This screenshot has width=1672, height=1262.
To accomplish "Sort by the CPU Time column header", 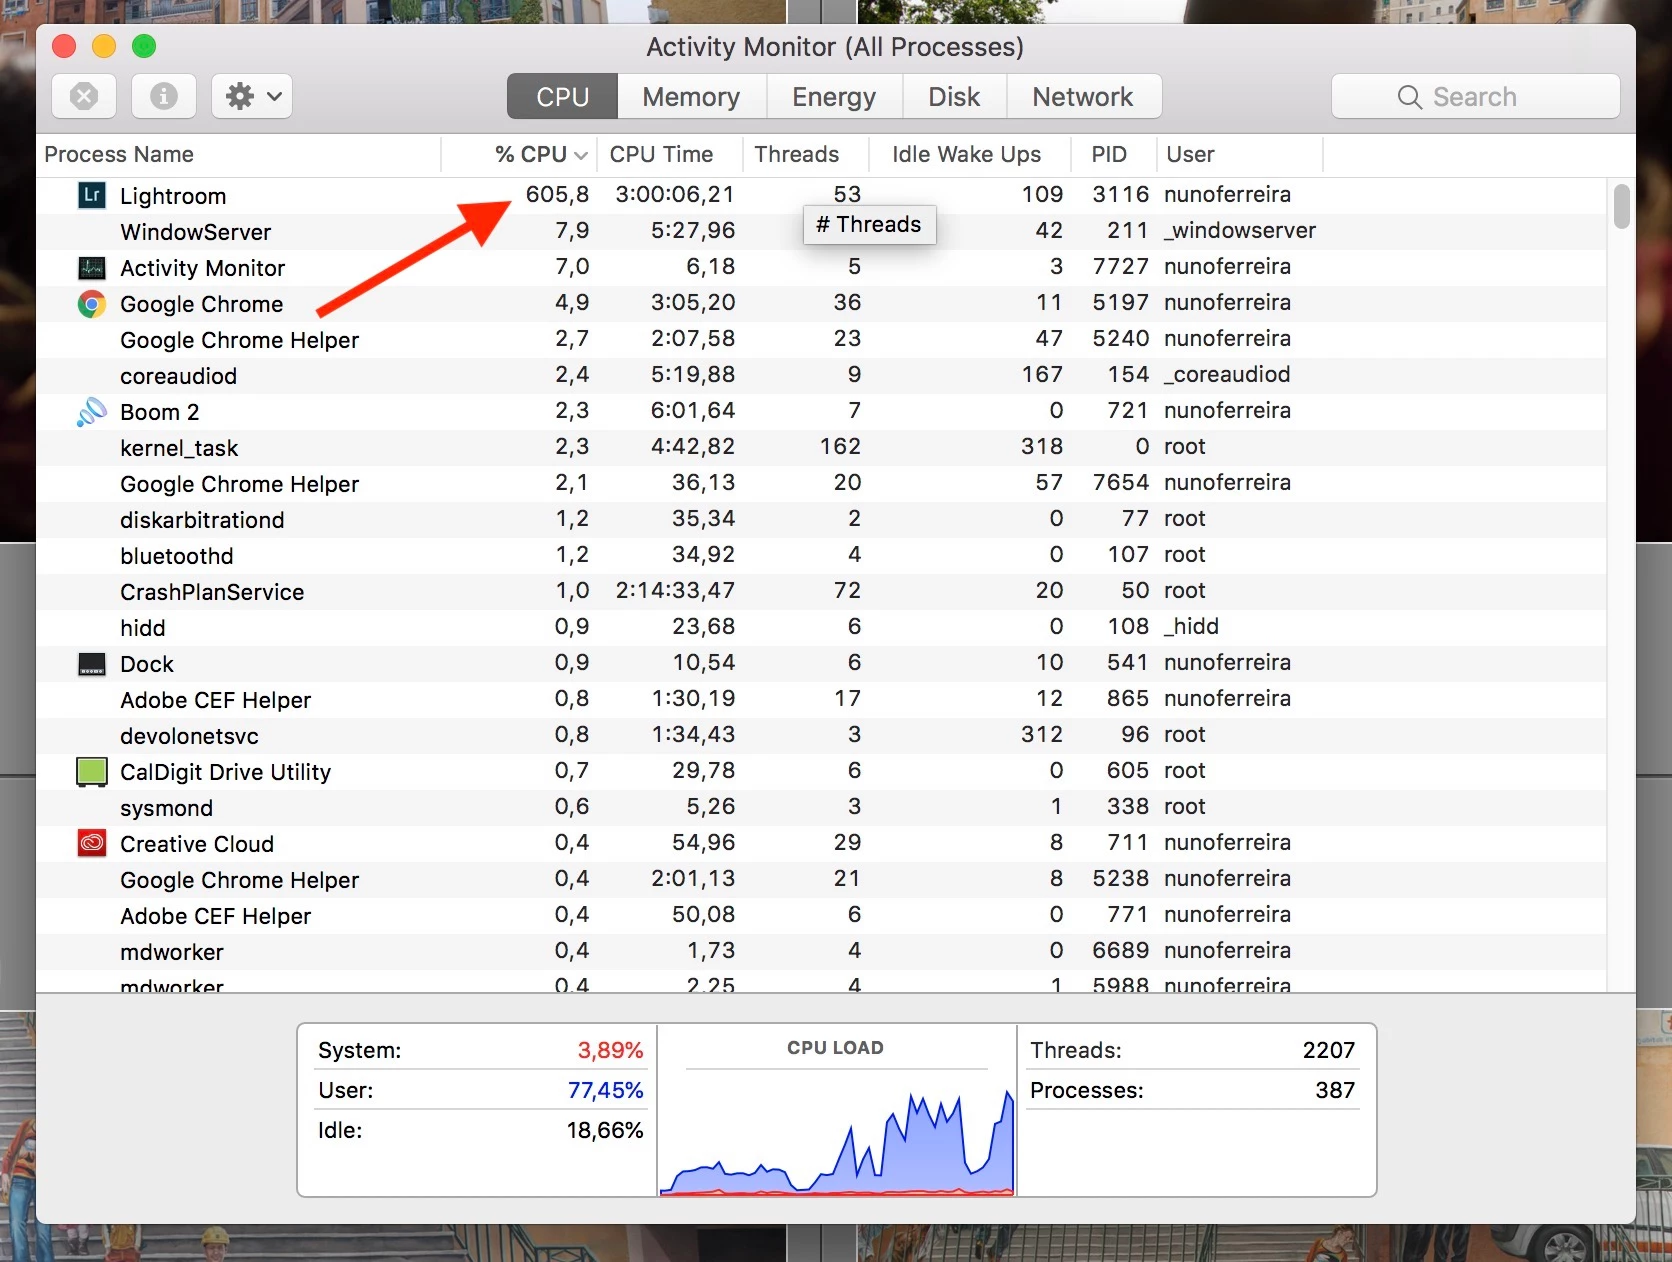I will coord(670,154).
